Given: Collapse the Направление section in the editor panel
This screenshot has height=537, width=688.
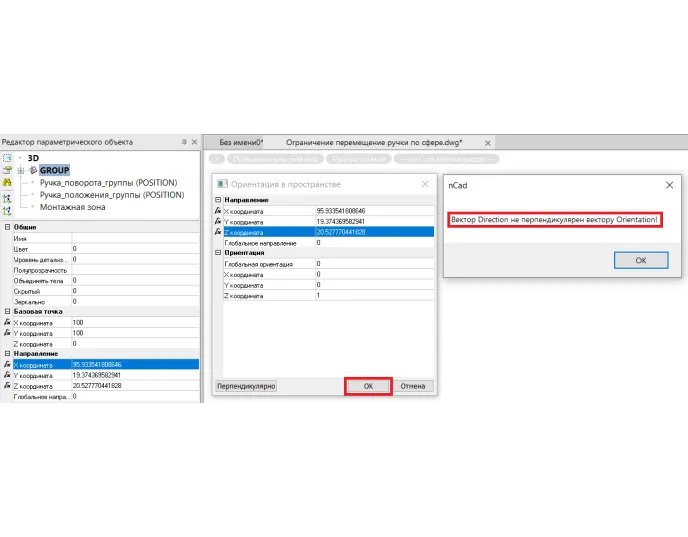Looking at the screenshot, I should [7, 353].
